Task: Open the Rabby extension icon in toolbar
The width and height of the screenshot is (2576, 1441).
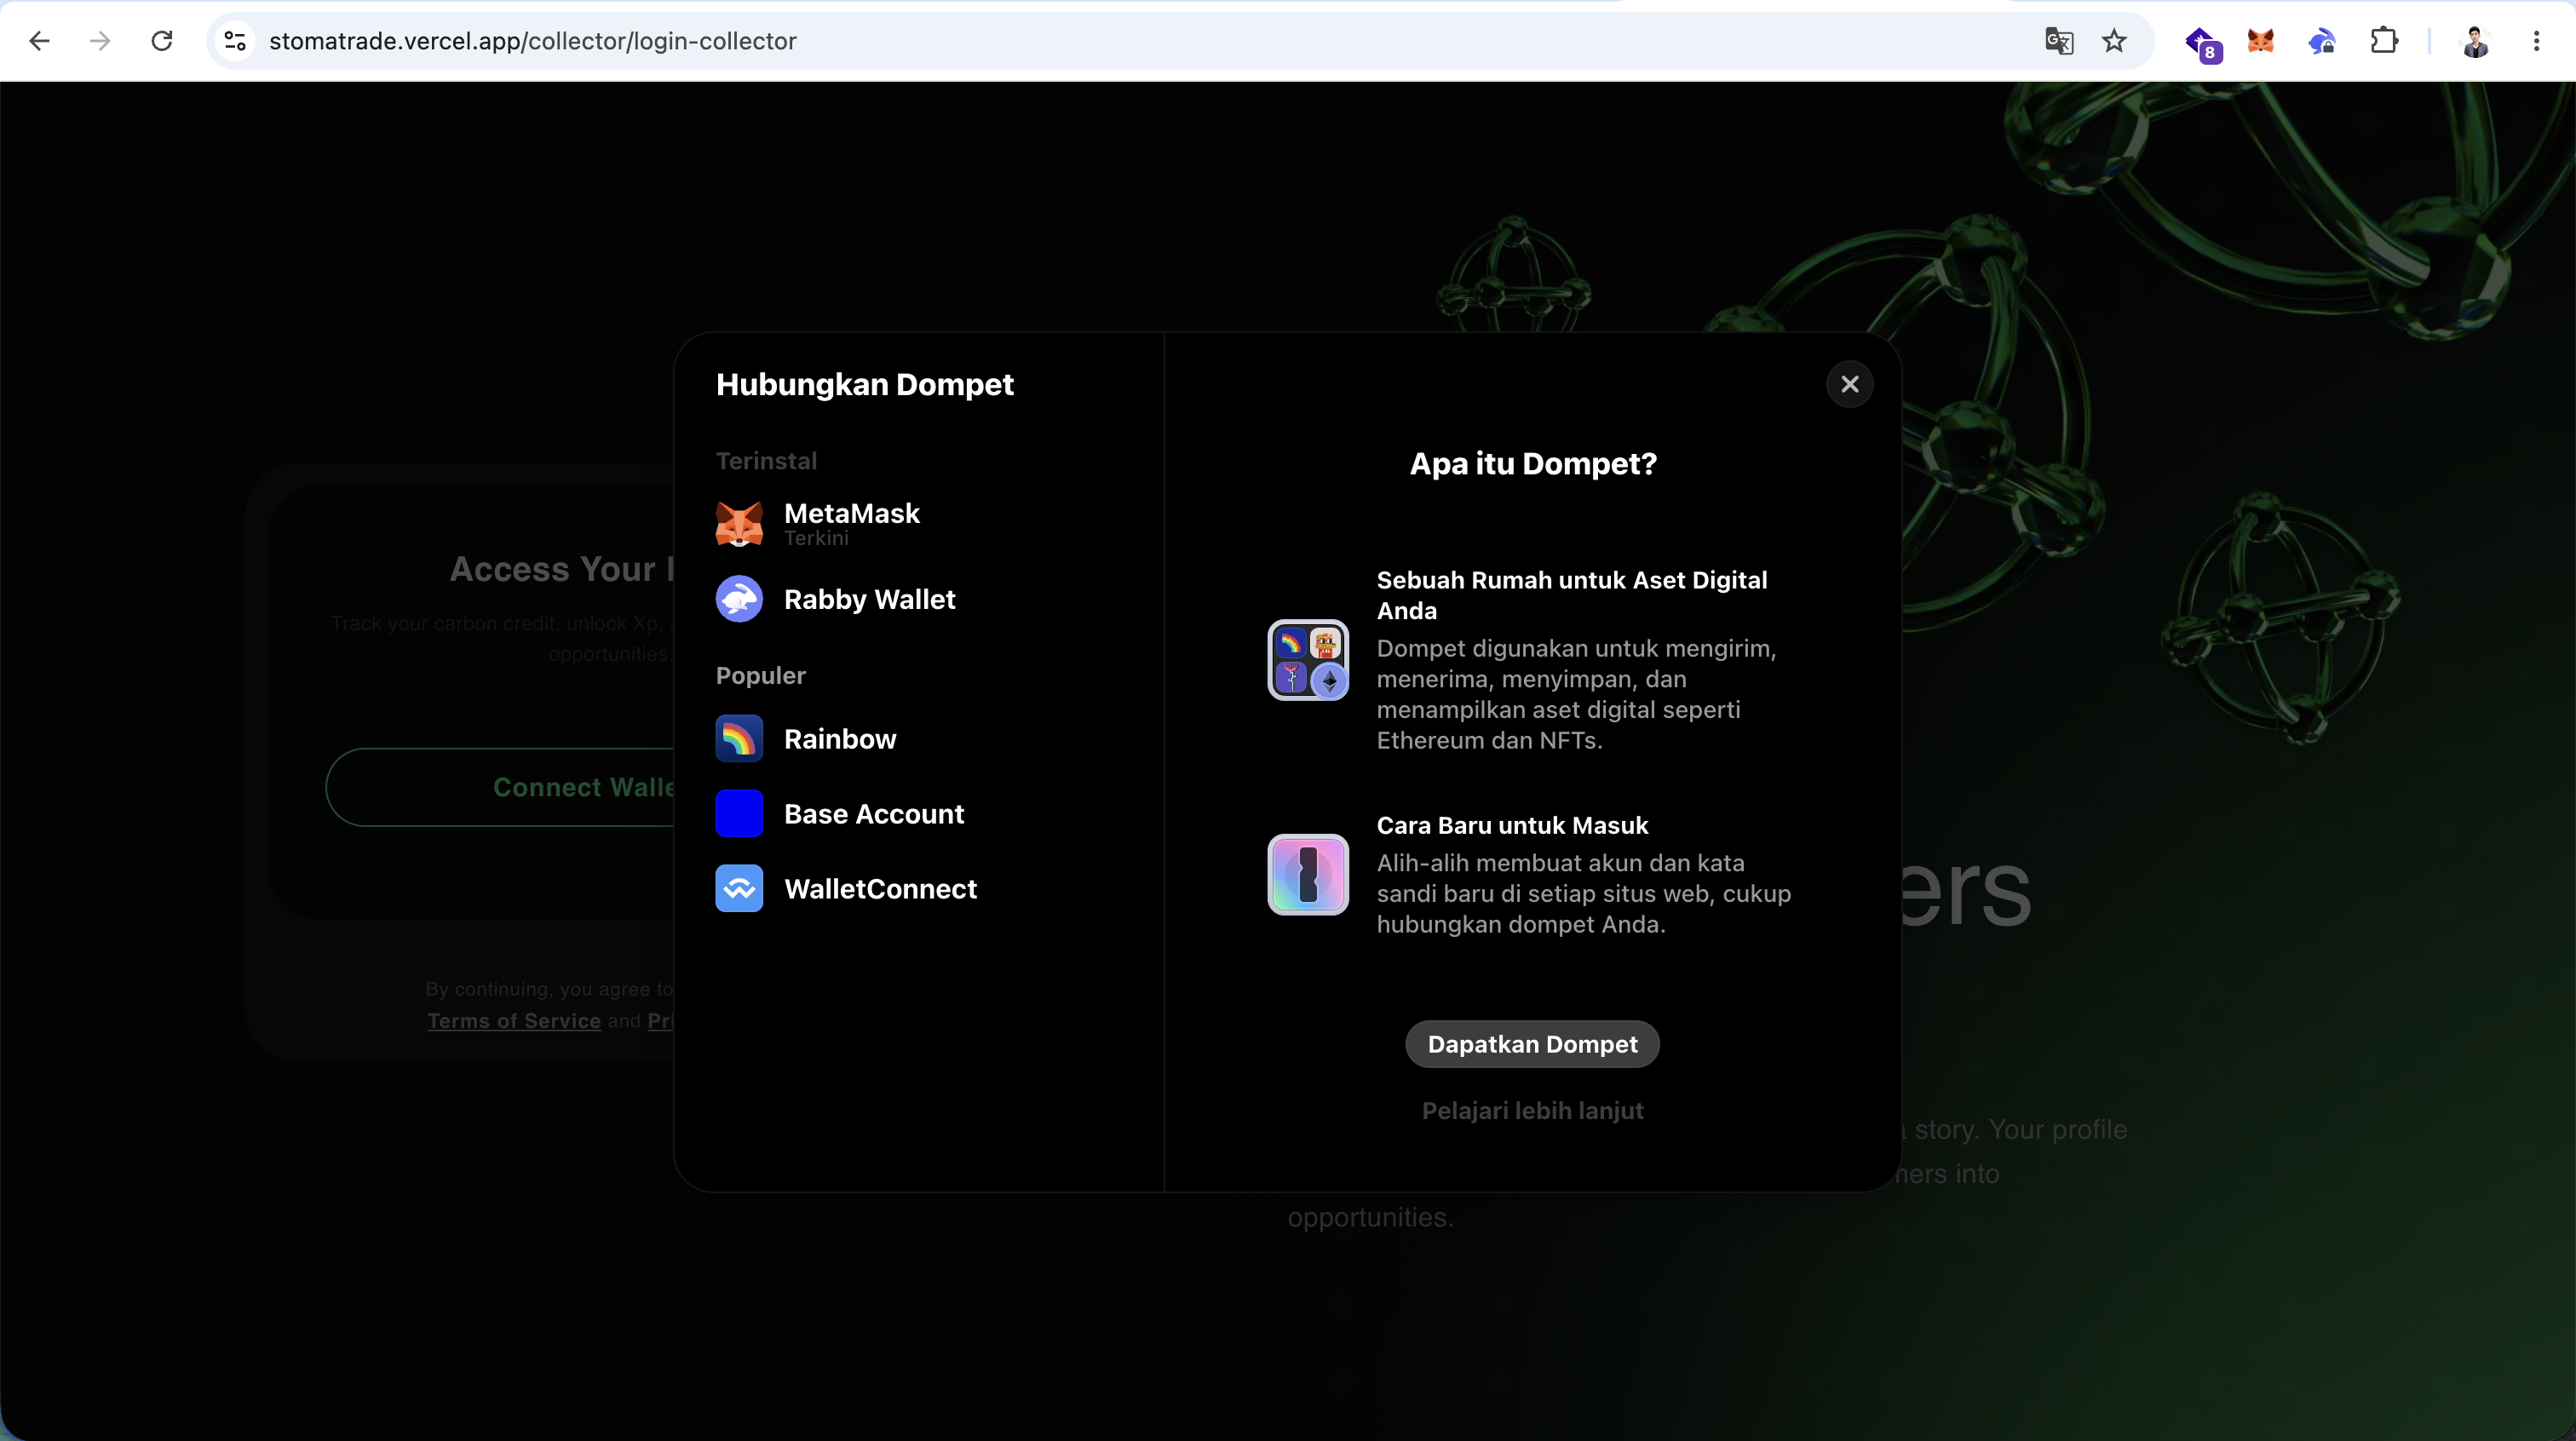Action: tap(2322, 41)
